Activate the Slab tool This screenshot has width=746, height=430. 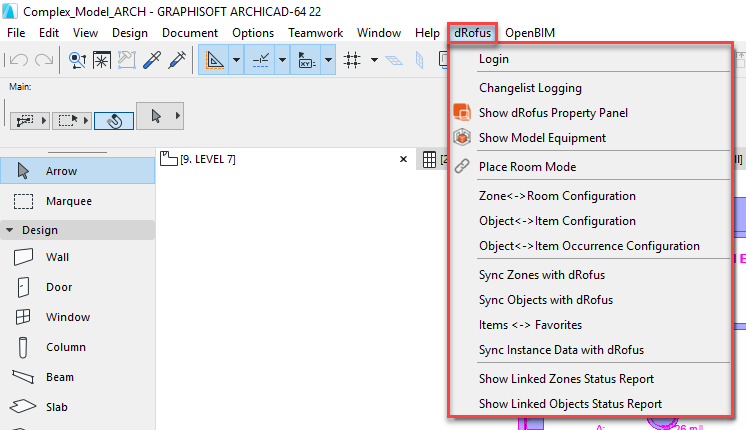[x=58, y=408]
